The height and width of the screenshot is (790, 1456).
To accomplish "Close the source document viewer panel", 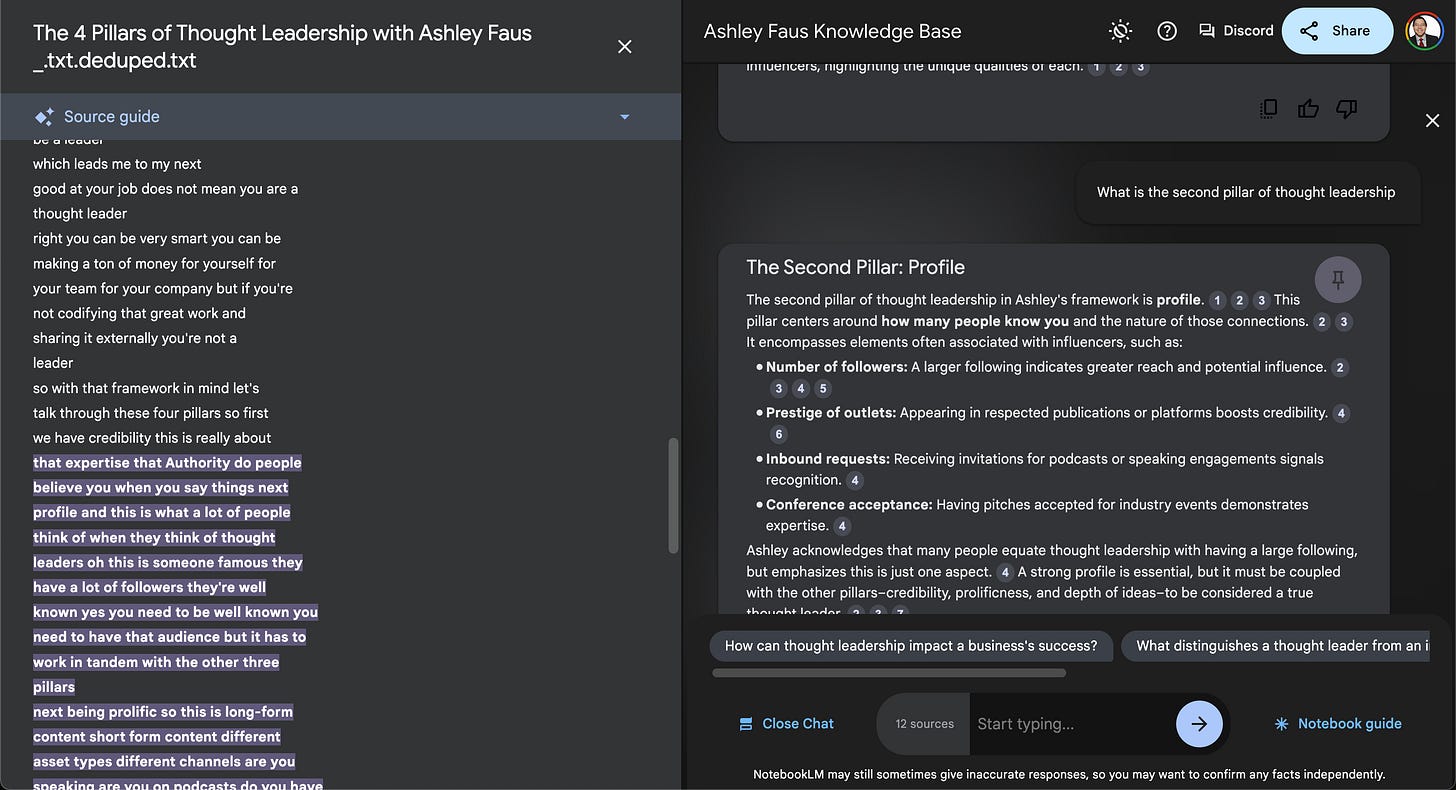I will pos(625,47).
